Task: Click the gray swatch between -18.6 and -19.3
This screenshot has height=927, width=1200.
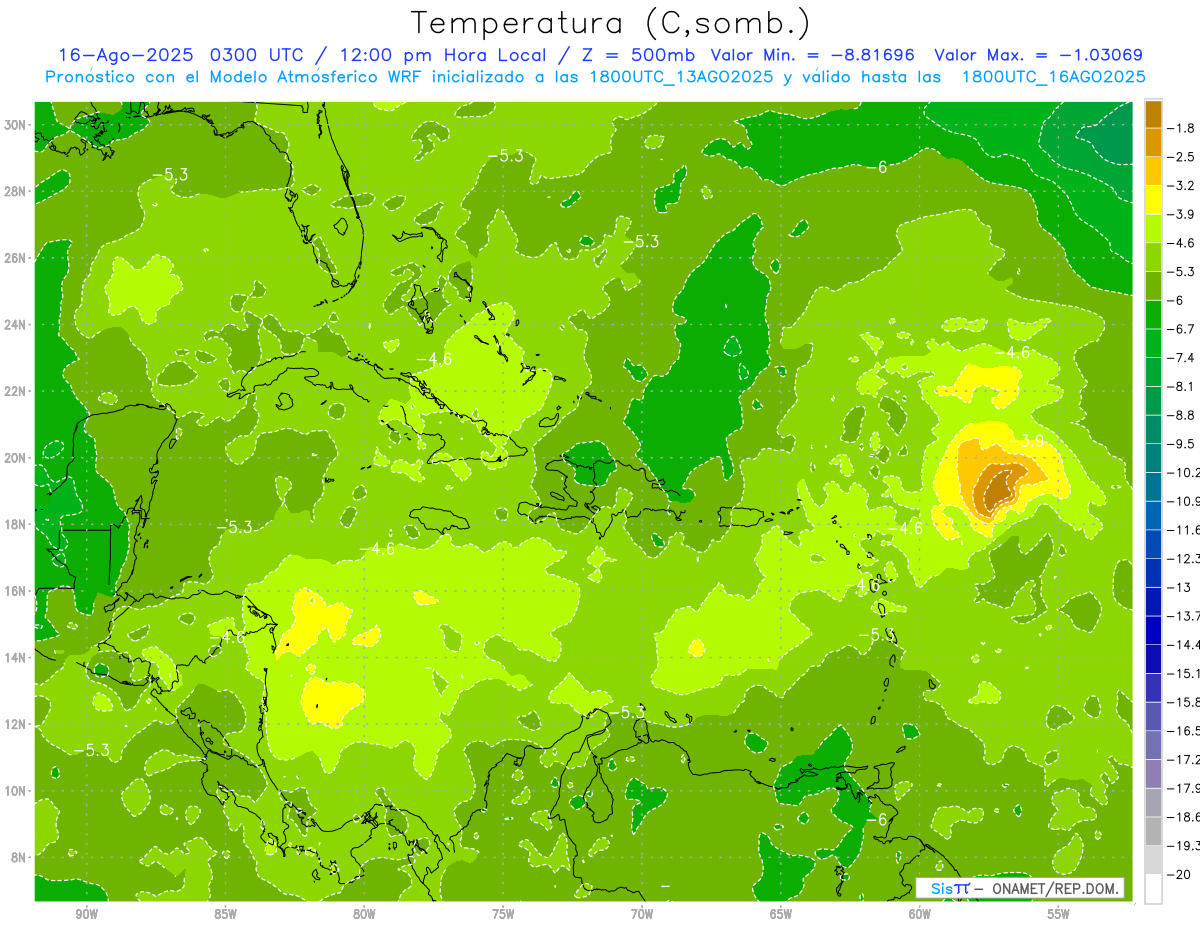Action: 1153,831
